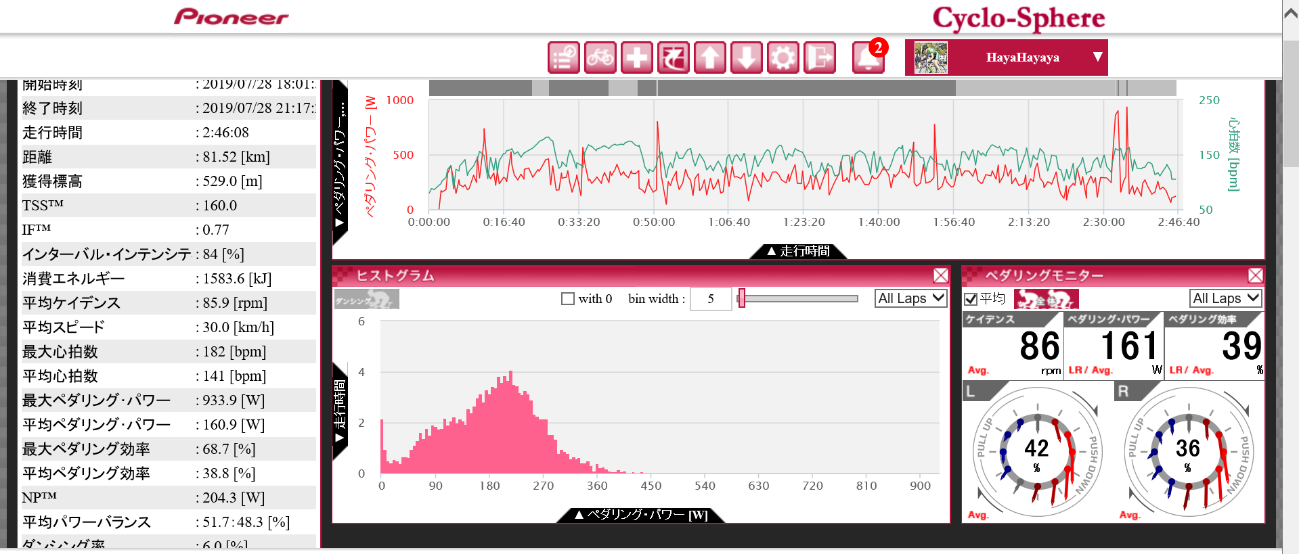Click the upload arrow icon
The image size is (1299, 554).
pyautogui.click(x=709, y=58)
